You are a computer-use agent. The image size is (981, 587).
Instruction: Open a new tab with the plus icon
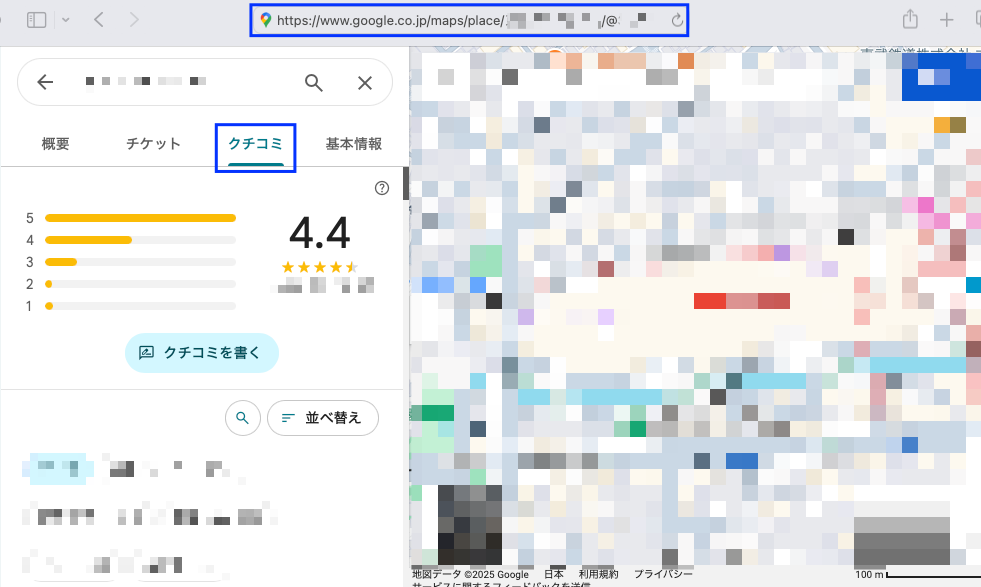coord(946,20)
